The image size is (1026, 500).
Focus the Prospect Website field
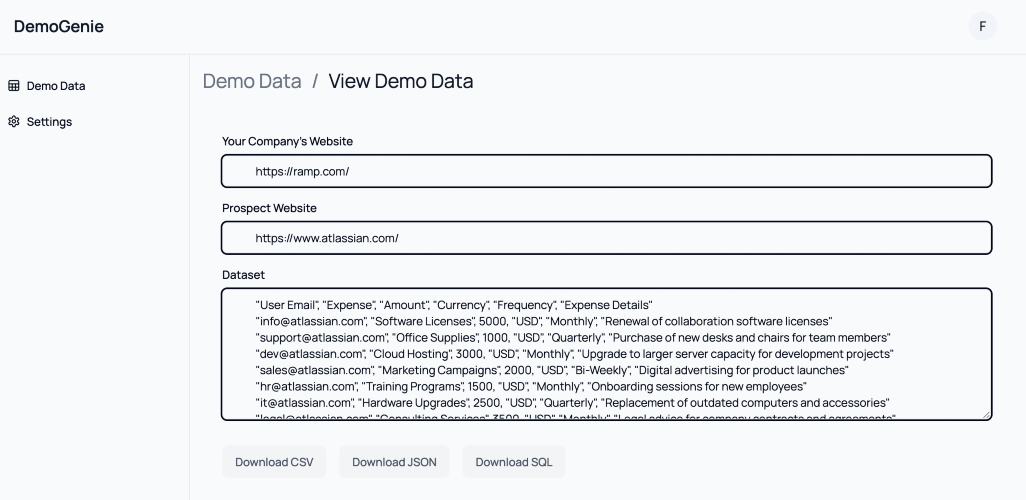pyautogui.click(x=607, y=238)
